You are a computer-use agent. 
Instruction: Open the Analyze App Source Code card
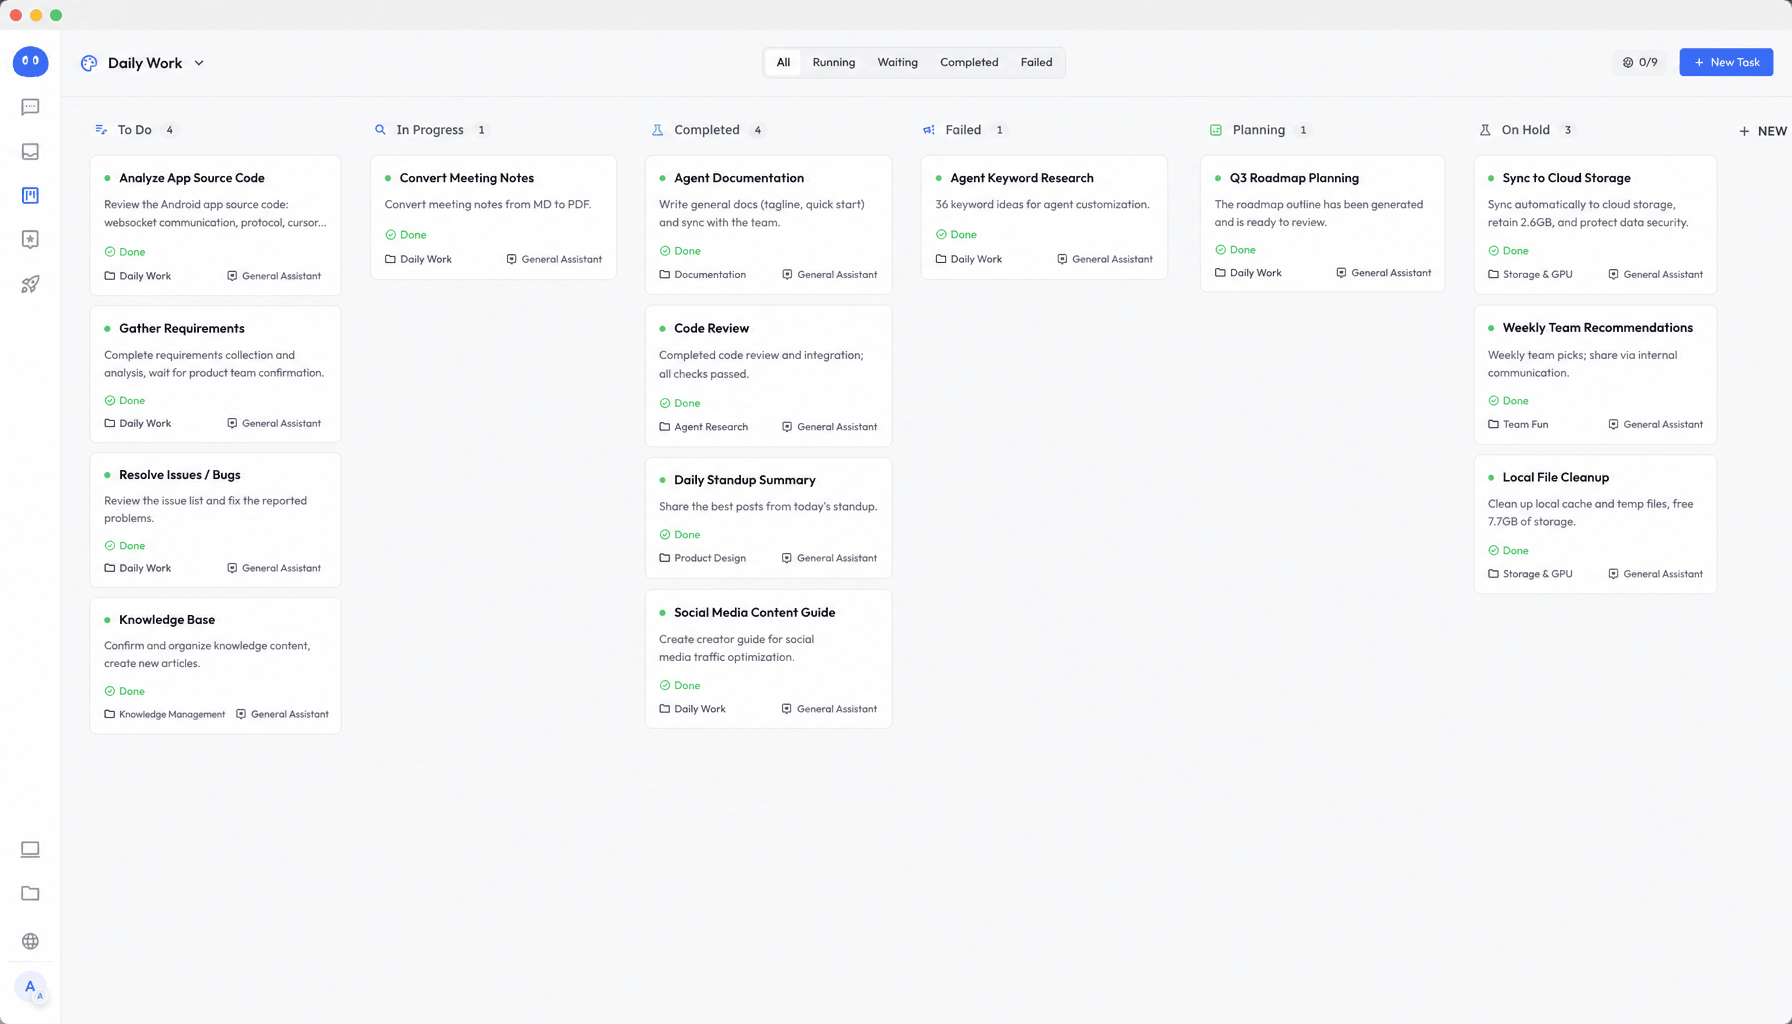click(x=215, y=225)
